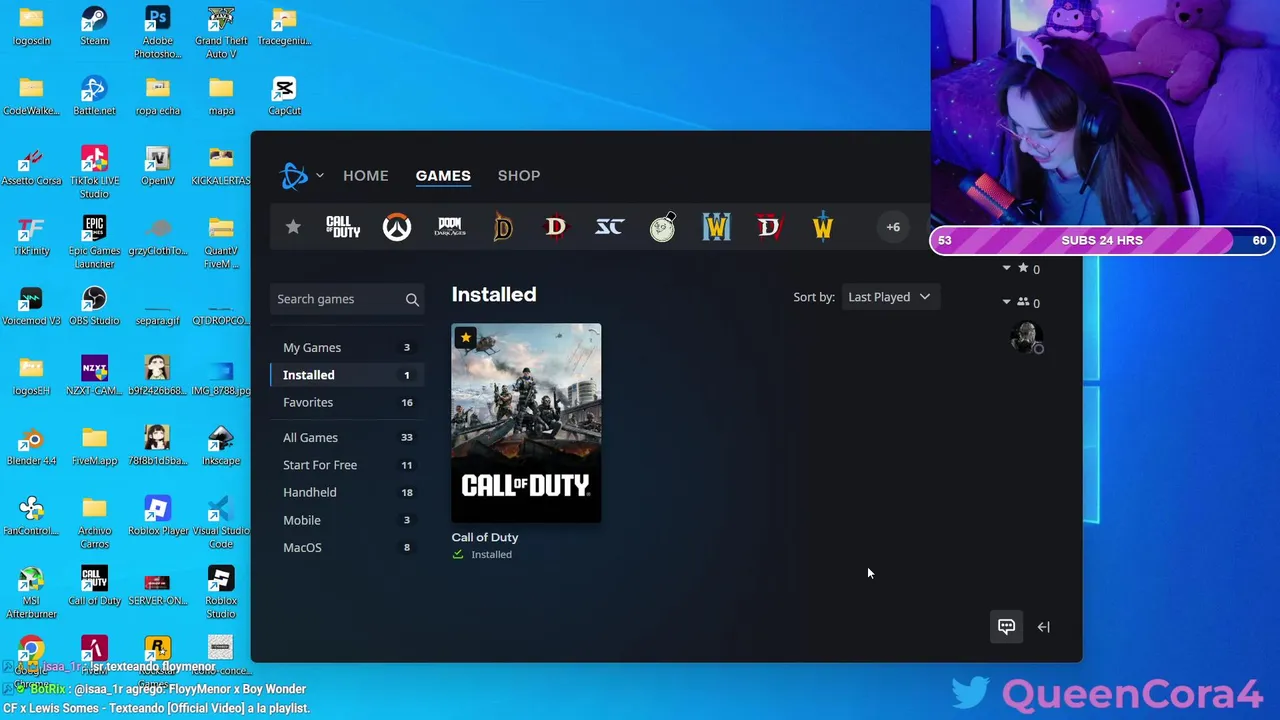Open Assetto Corsa desktop shortcut
This screenshot has width=1280, height=720.
pos(31,166)
